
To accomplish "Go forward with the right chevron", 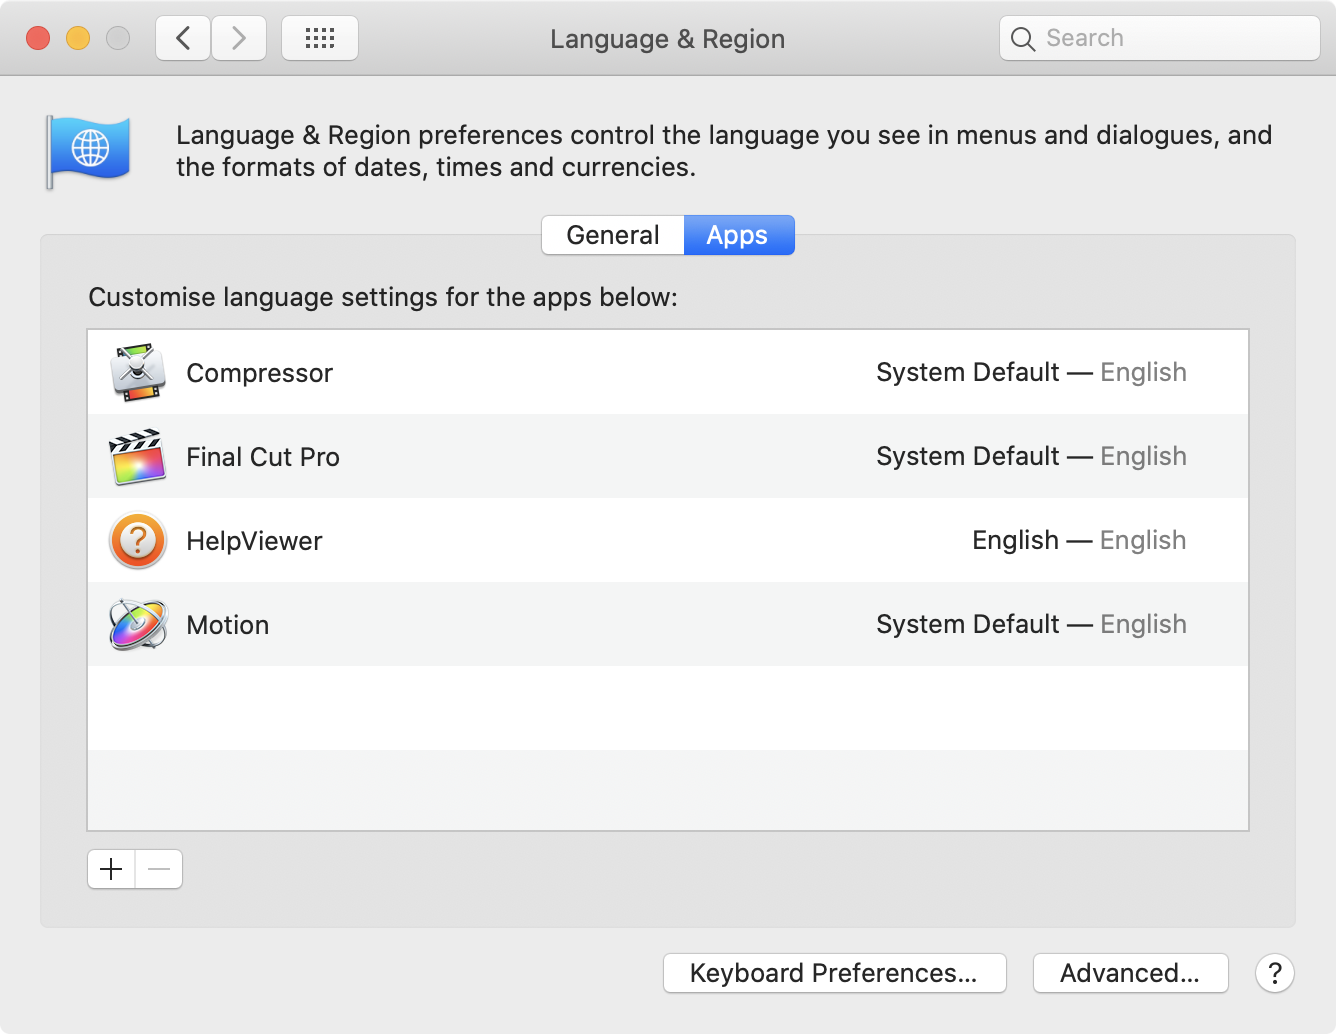I will coord(239,39).
